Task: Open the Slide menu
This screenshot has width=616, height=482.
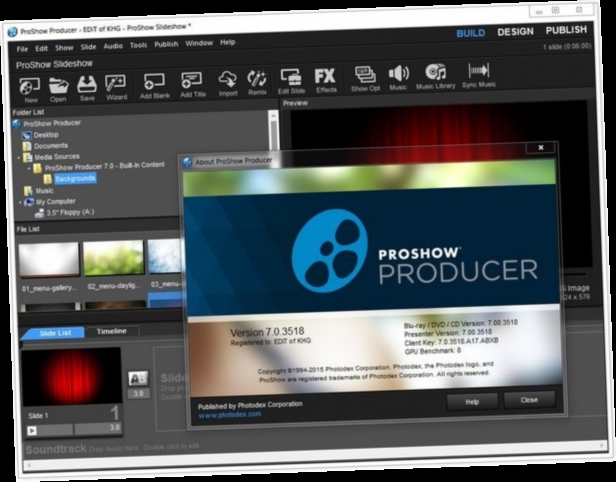Action: tap(88, 47)
